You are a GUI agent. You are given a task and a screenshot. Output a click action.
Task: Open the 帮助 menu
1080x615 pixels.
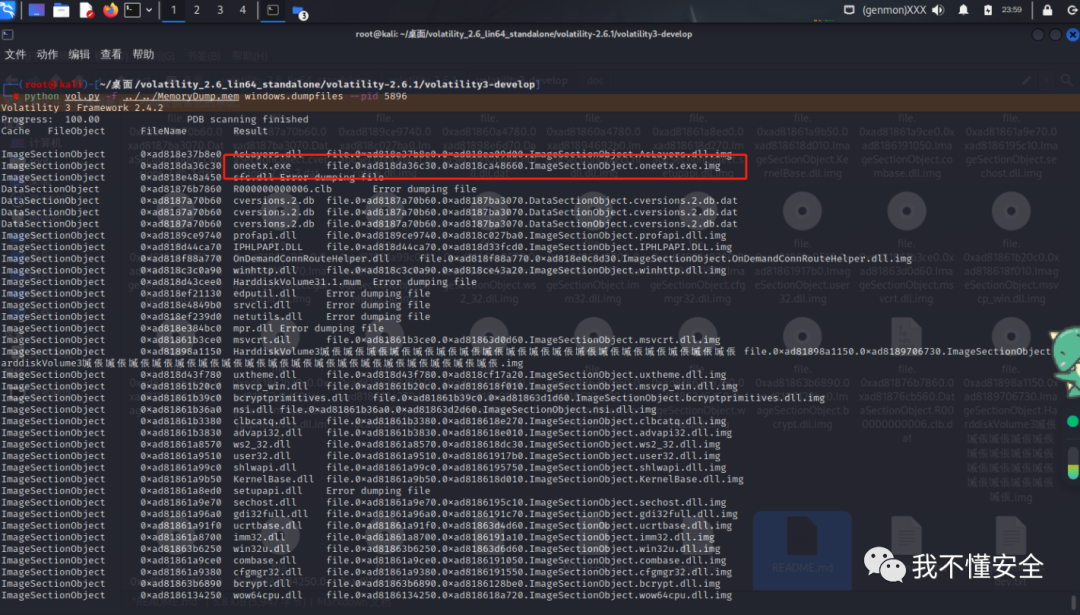tap(143, 54)
